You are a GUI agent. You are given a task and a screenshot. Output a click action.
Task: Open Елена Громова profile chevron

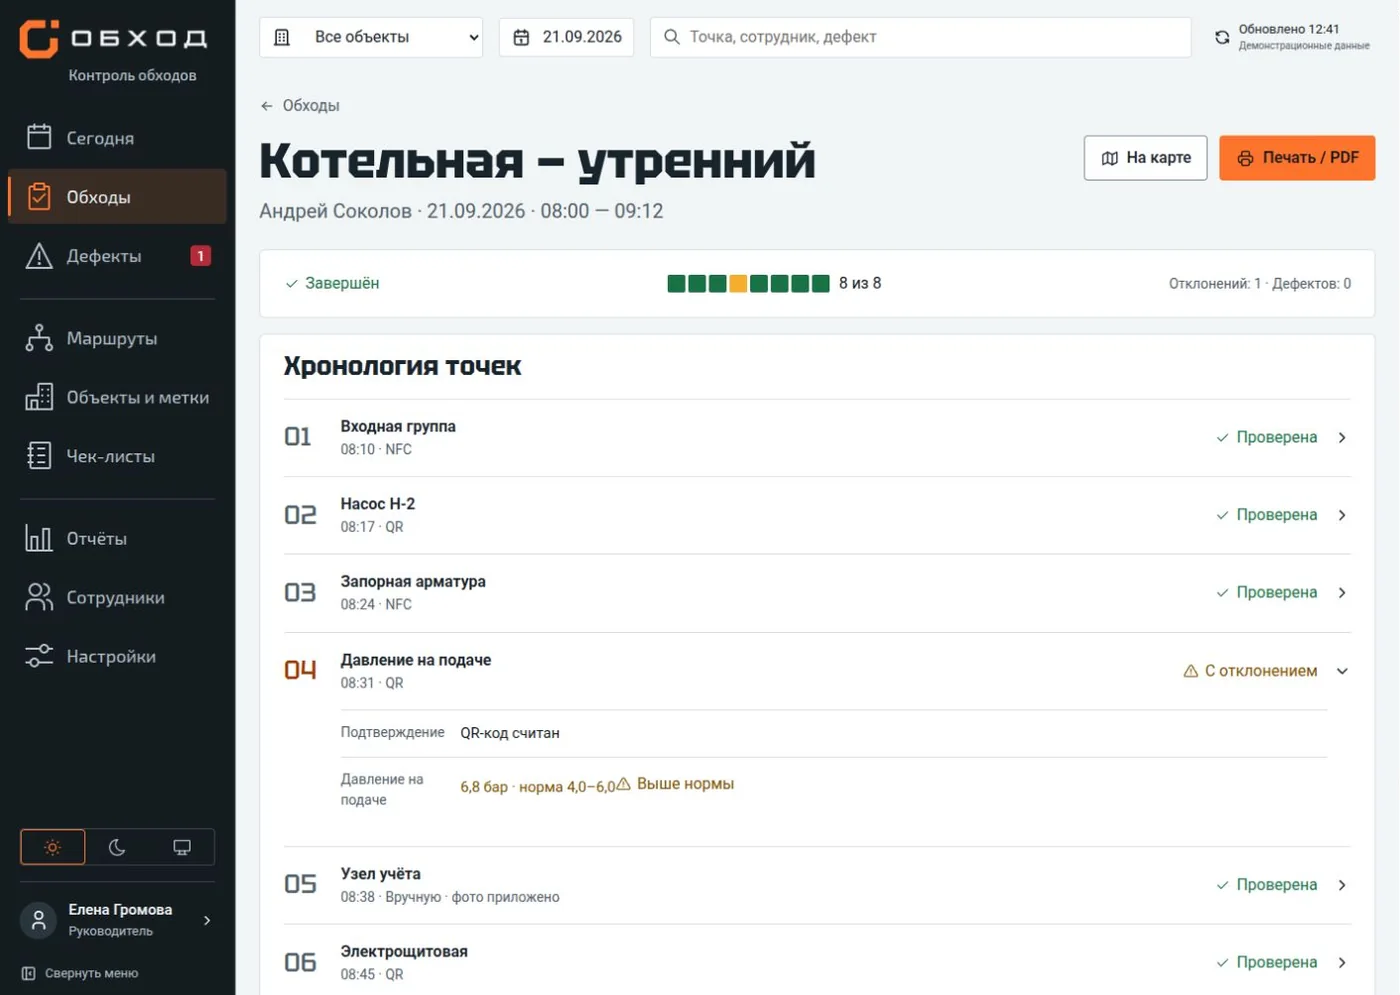coord(207,920)
